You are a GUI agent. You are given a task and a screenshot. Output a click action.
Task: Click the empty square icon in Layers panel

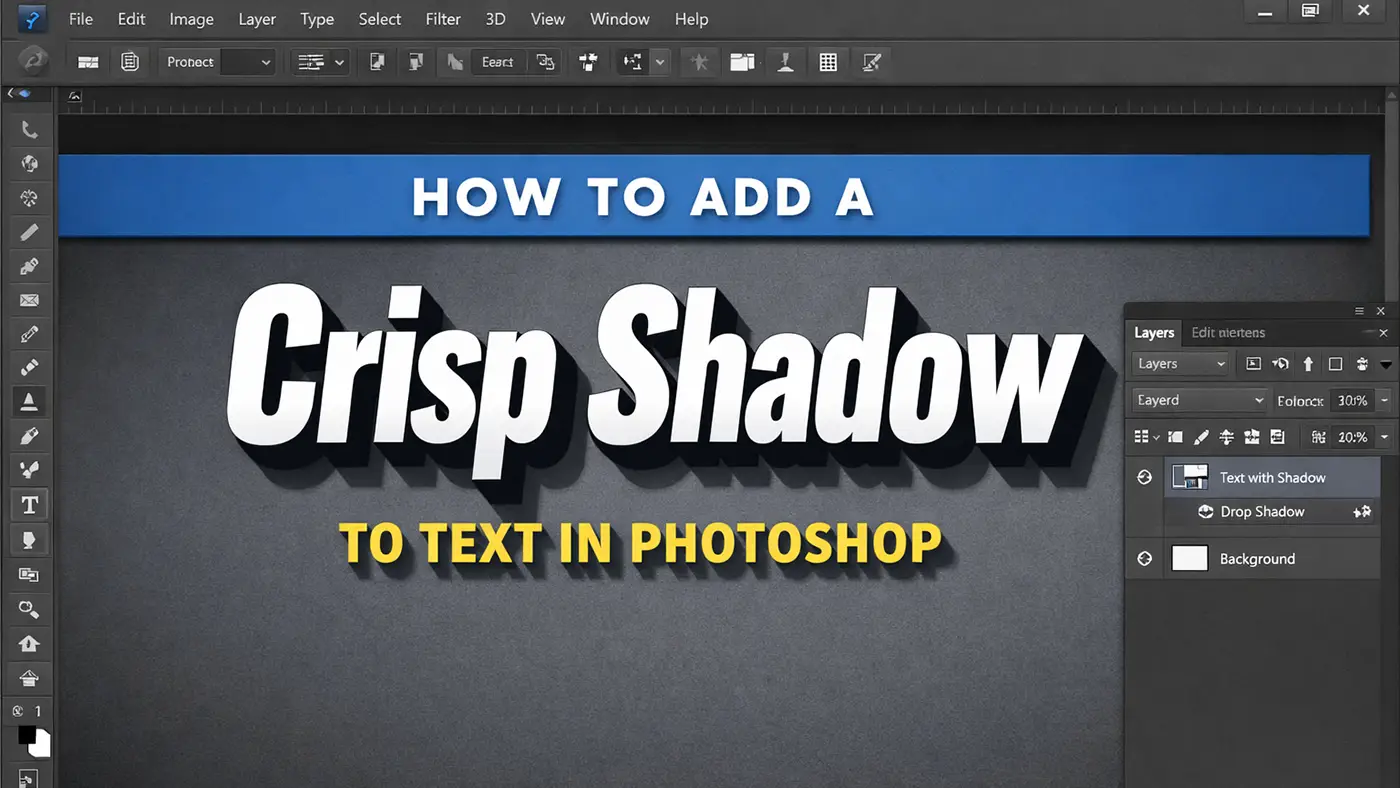tap(1335, 364)
